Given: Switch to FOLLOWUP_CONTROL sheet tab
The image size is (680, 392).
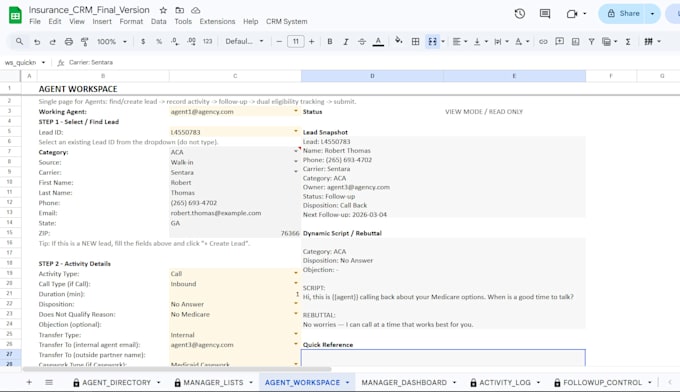Looking at the screenshot, I should tap(602, 382).
